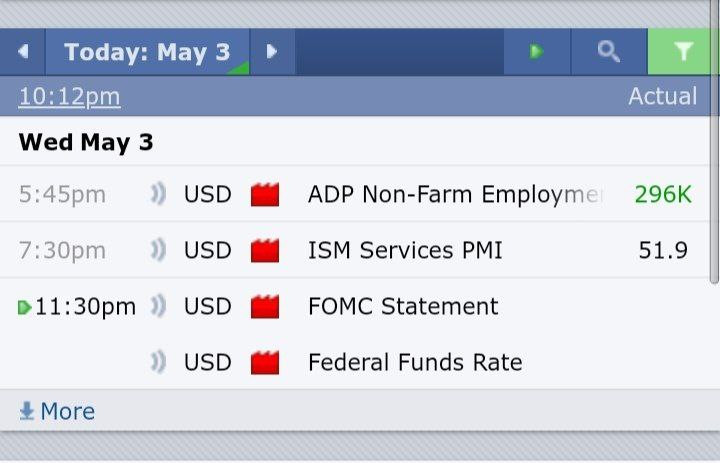Click the 10:12pm time zone link

point(69,96)
